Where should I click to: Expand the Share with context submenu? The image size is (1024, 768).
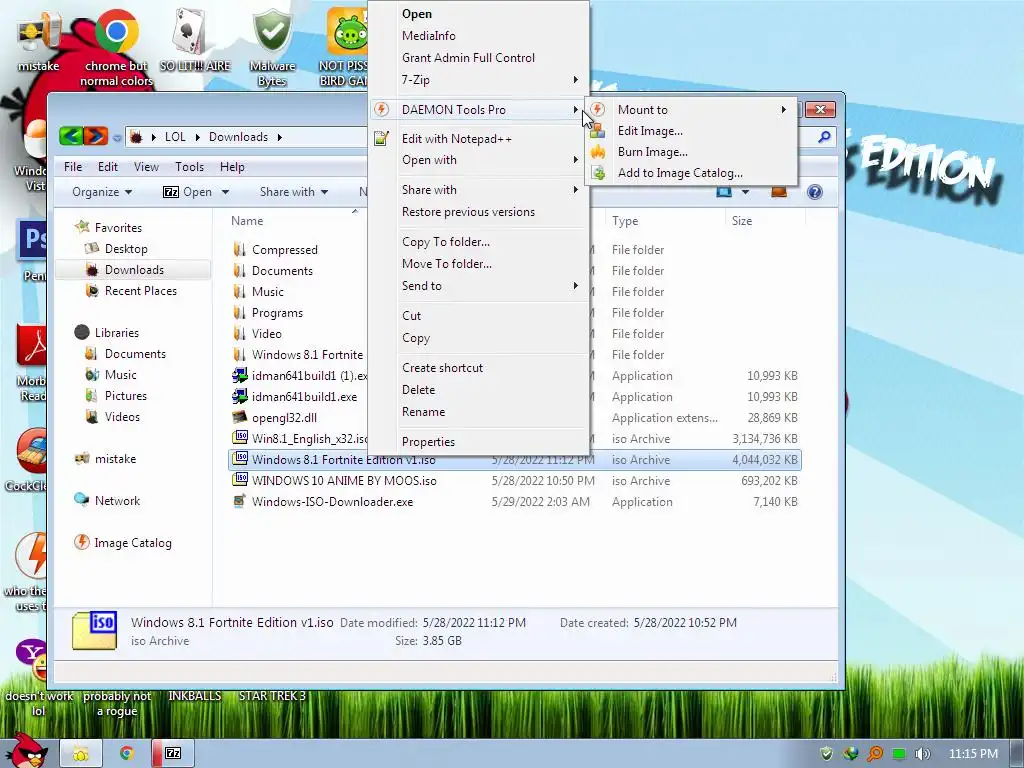click(479, 190)
